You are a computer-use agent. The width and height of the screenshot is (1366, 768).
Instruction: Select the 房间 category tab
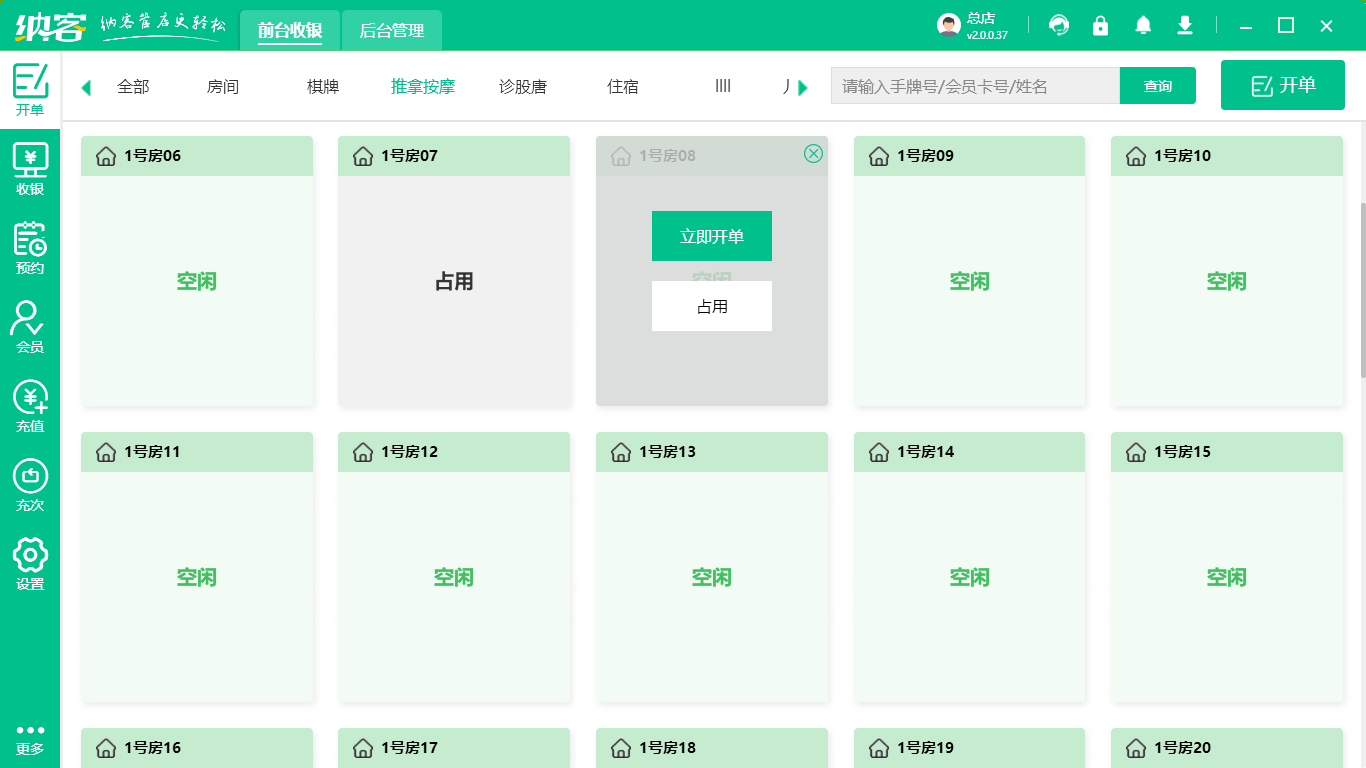coord(223,87)
